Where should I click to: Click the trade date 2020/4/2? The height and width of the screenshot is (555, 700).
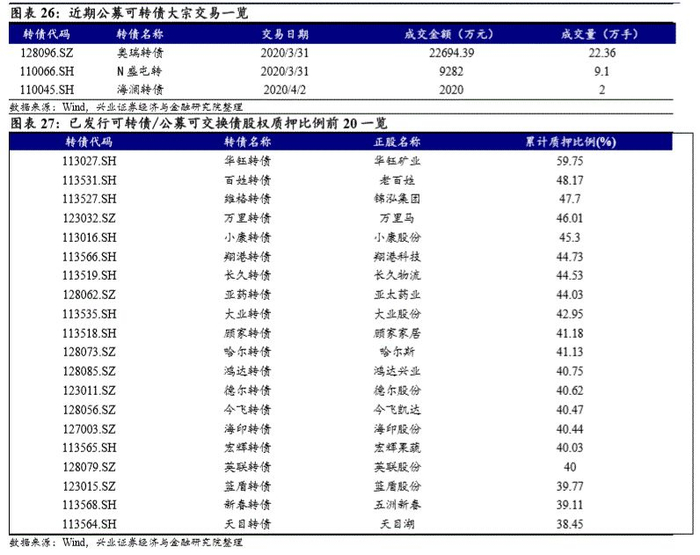(284, 90)
